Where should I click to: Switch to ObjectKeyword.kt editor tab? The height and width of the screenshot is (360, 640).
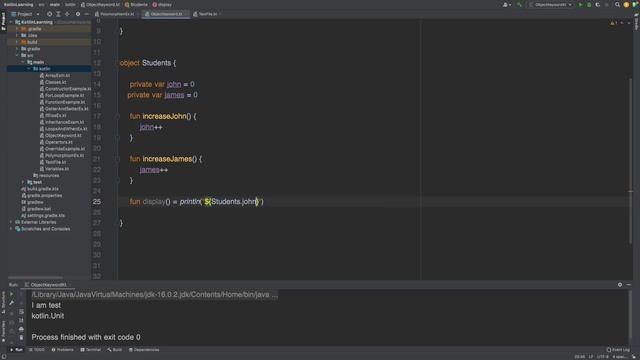point(166,14)
